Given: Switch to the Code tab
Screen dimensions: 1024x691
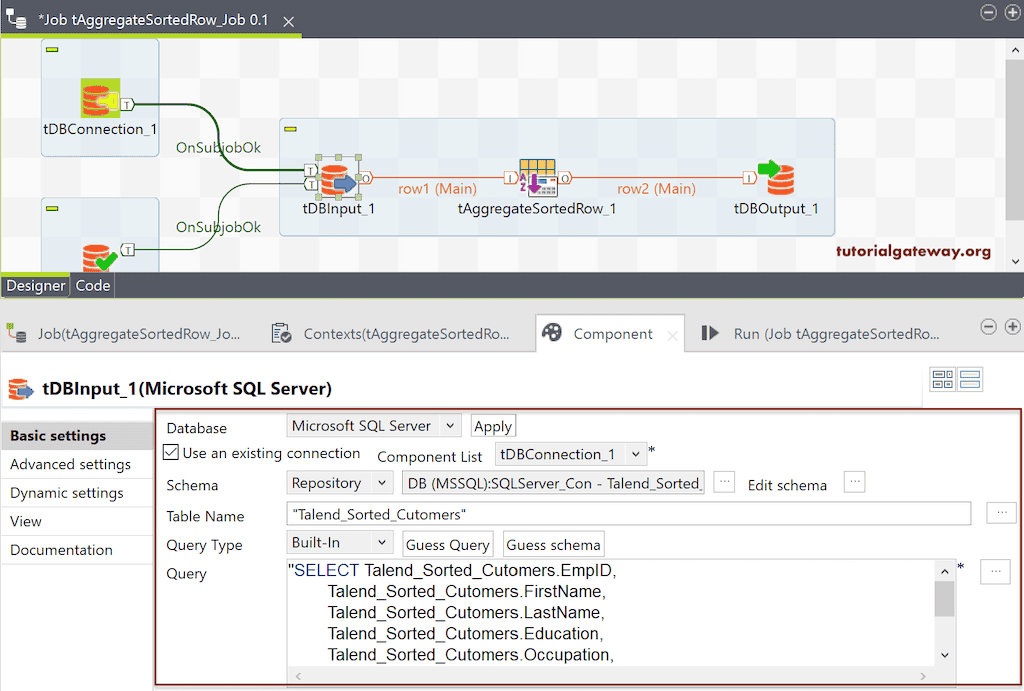Looking at the screenshot, I should [x=93, y=286].
